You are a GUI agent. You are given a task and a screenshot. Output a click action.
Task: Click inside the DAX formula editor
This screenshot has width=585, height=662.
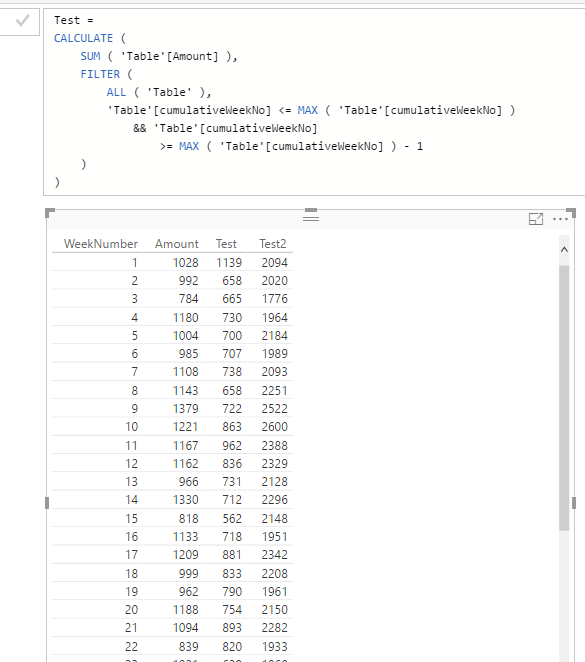click(314, 101)
